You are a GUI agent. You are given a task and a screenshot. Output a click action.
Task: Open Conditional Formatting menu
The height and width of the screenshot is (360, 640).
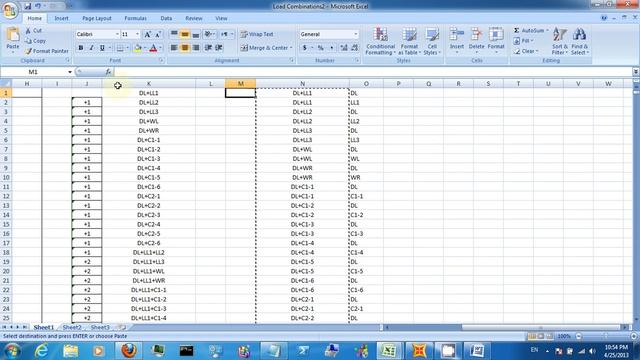380,41
